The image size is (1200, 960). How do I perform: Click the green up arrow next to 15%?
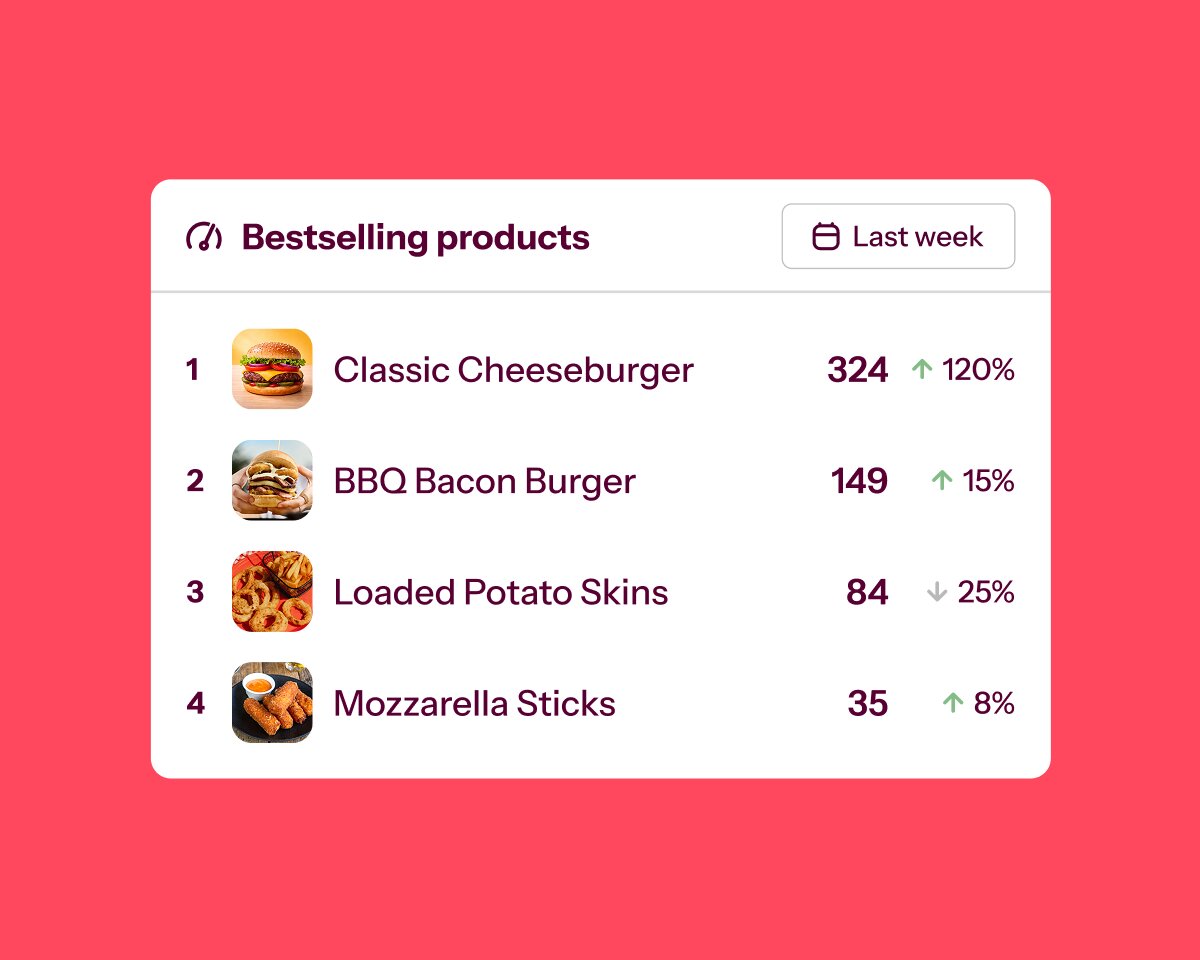tap(942, 481)
